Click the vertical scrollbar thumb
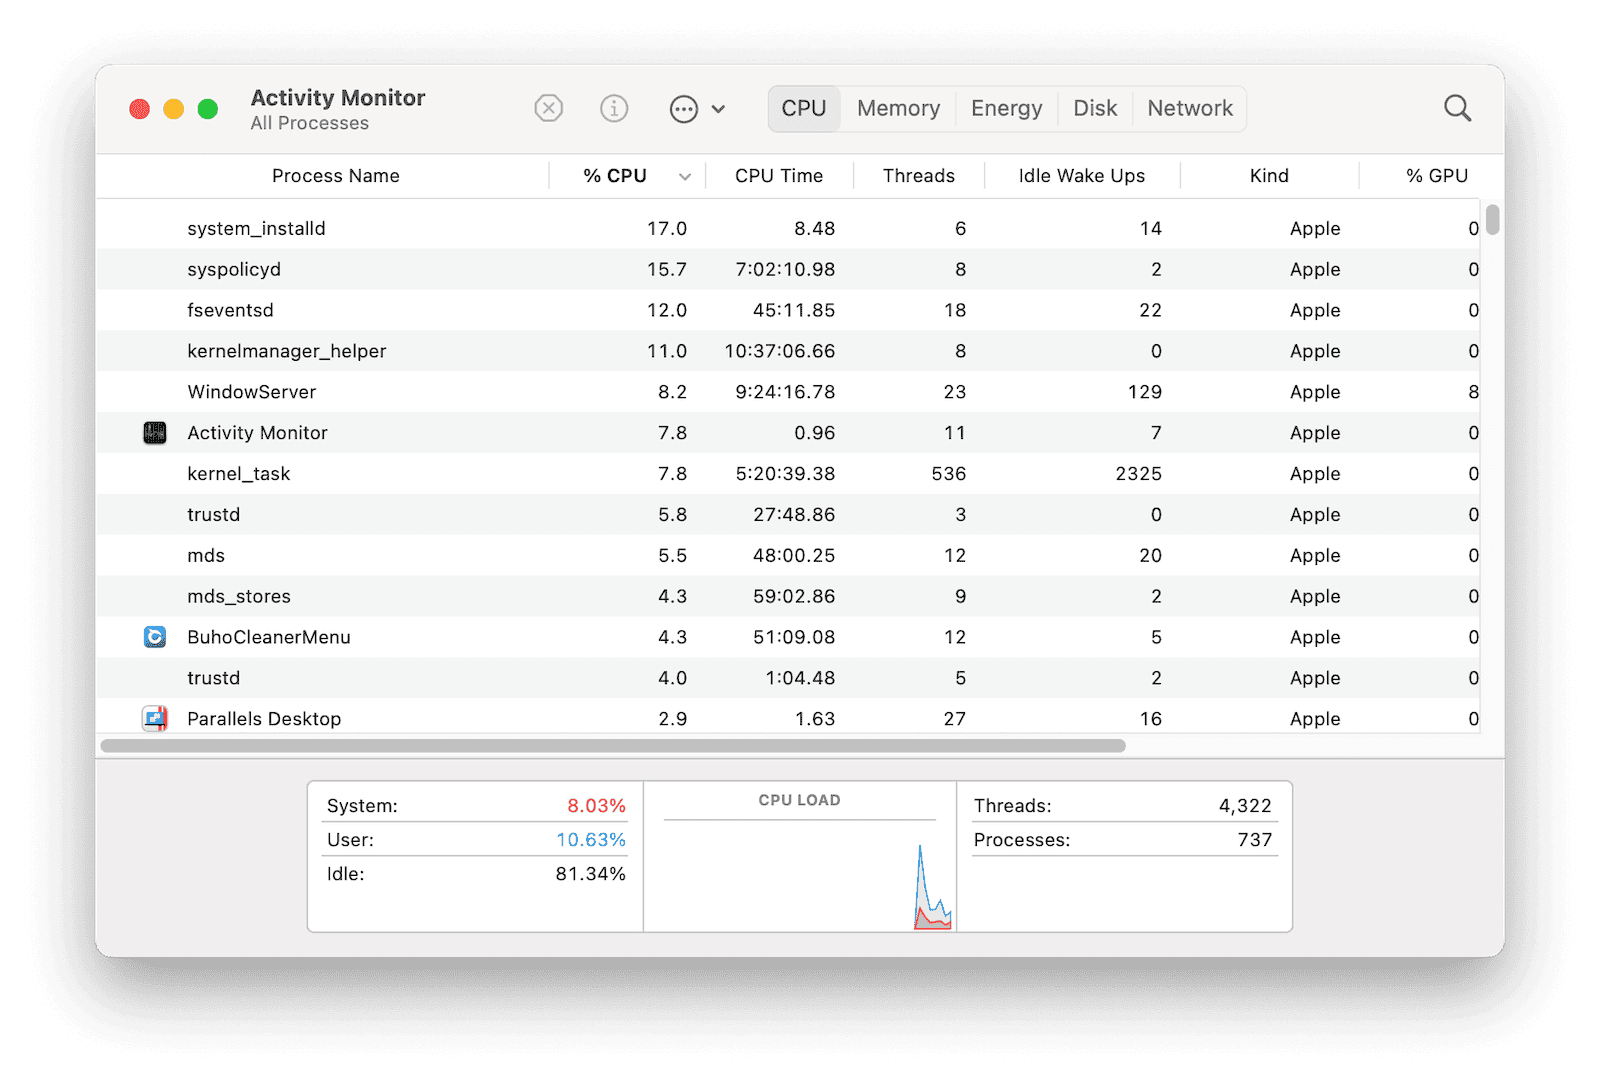1600x1083 pixels. tap(1492, 220)
